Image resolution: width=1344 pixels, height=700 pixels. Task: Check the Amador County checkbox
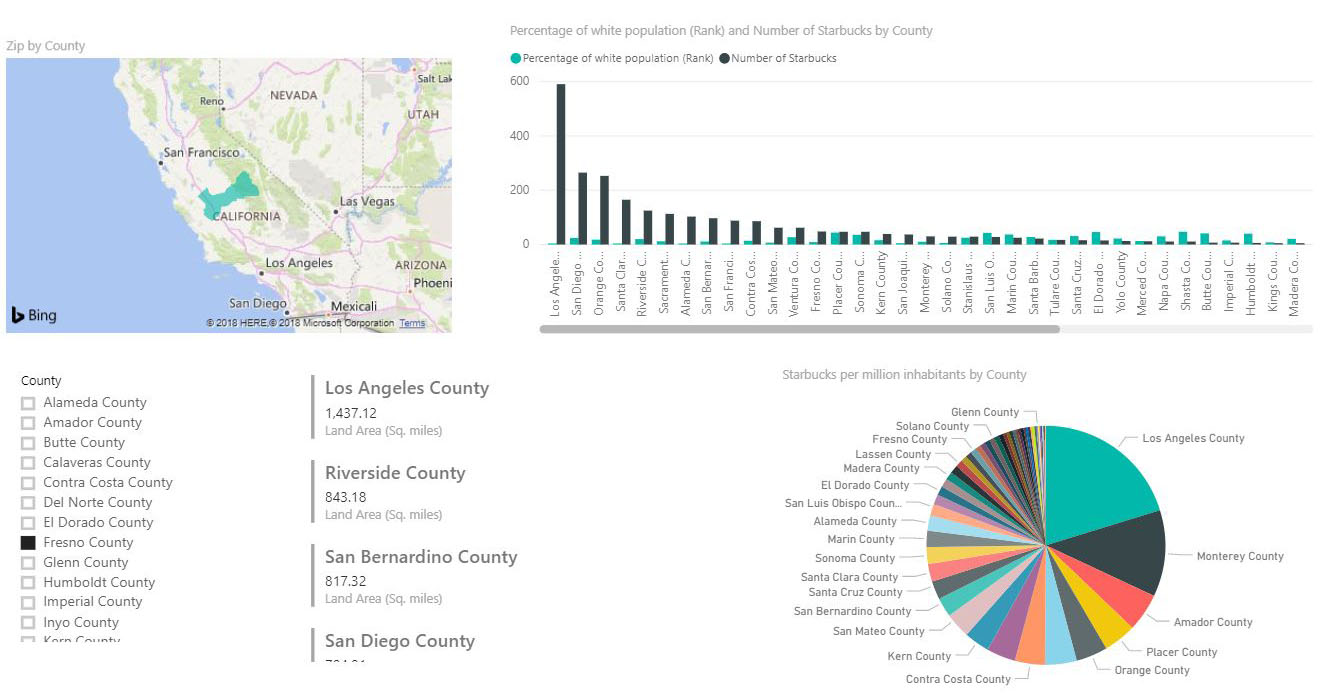click(x=28, y=423)
